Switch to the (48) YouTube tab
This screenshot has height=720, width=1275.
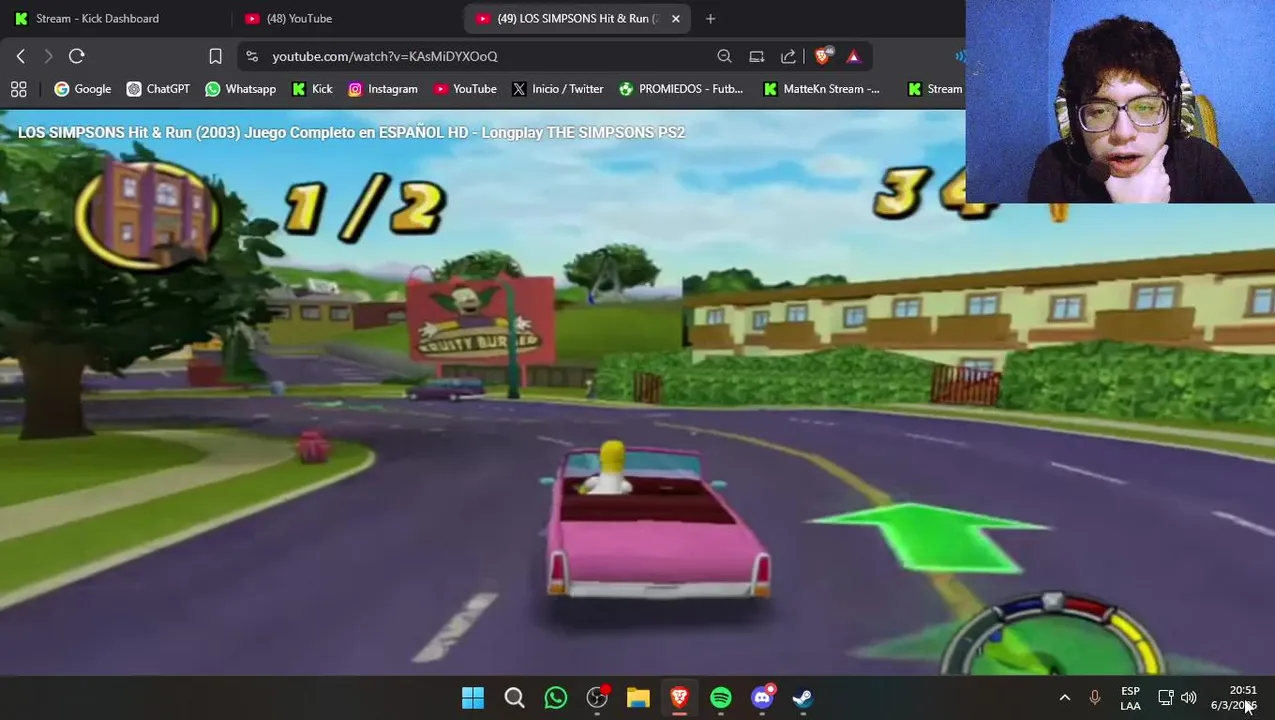(x=345, y=18)
